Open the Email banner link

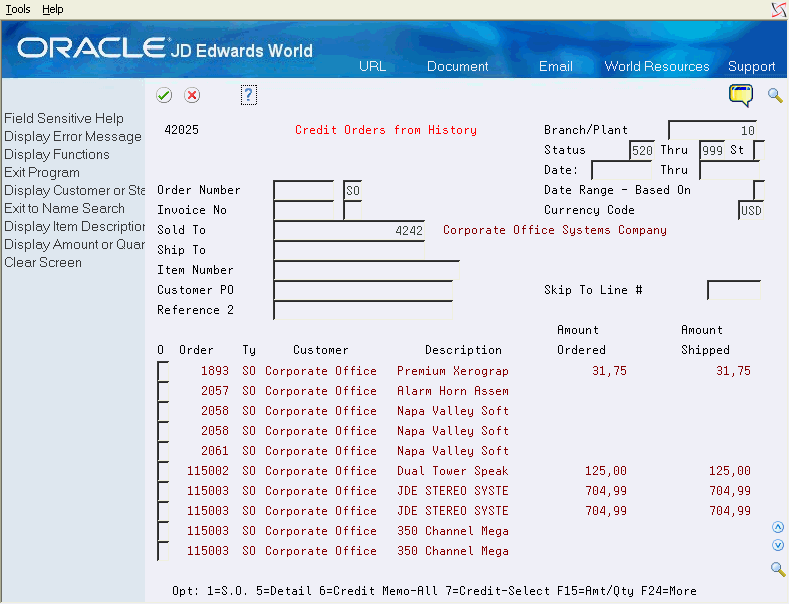click(x=556, y=66)
